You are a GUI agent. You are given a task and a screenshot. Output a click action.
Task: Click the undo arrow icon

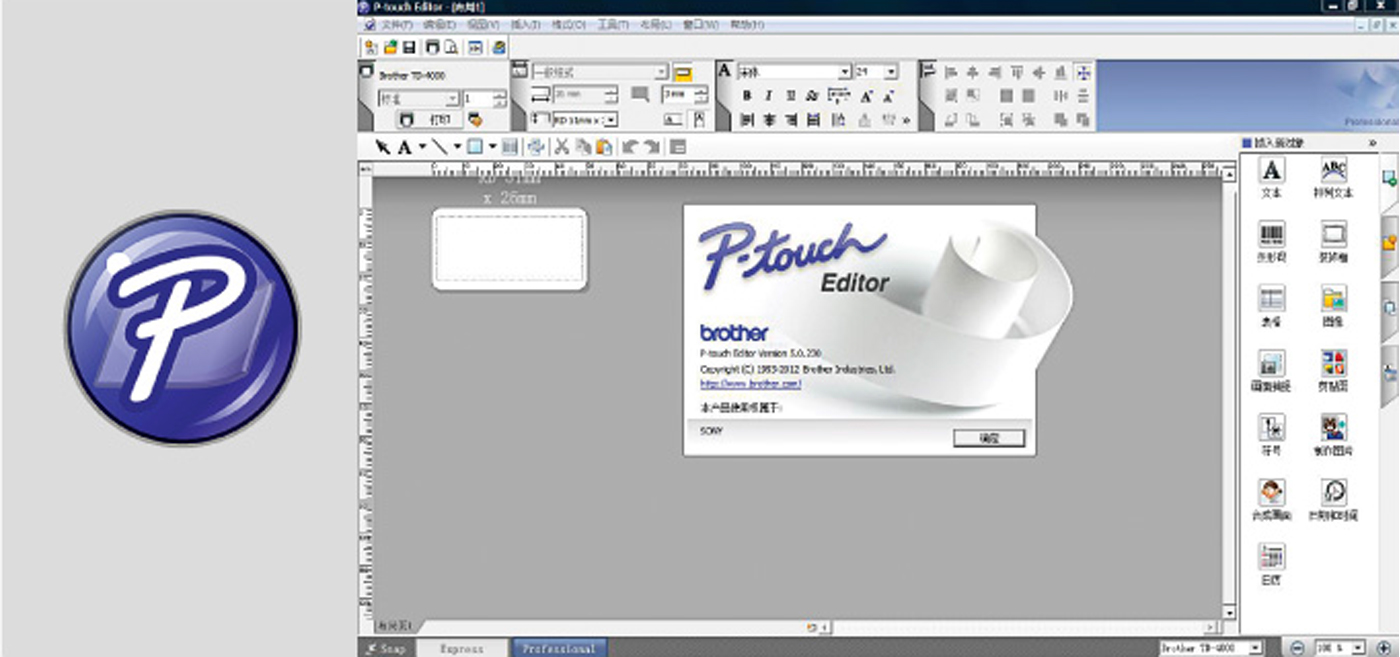point(630,147)
